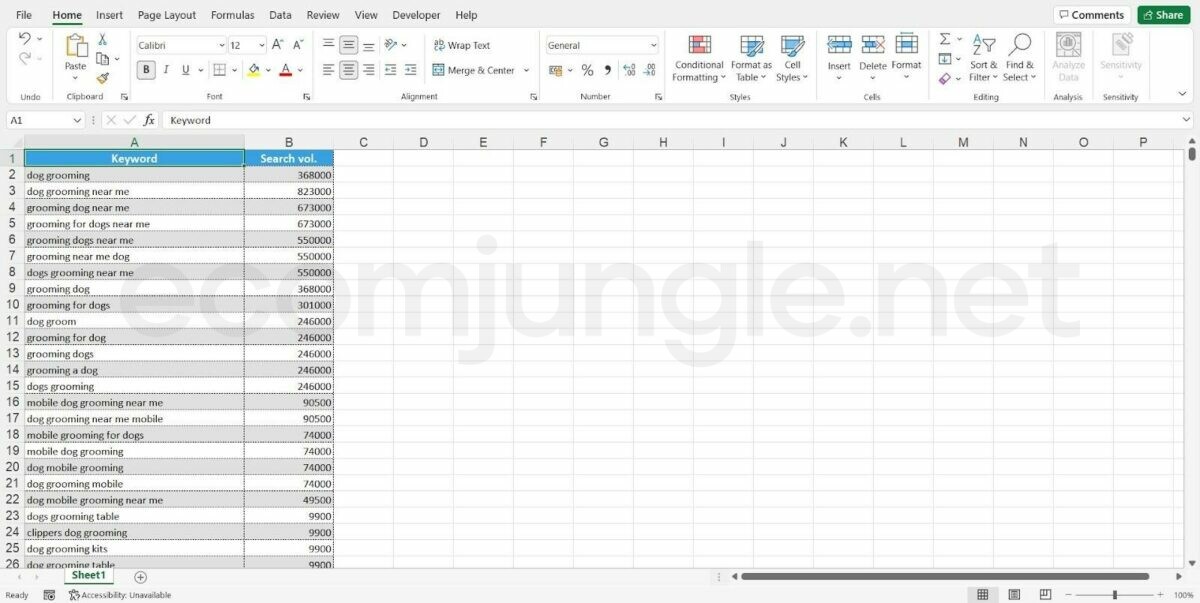Click the AutoSum sigma icon
Viewport: 1200px width, 603px height.
(945, 39)
